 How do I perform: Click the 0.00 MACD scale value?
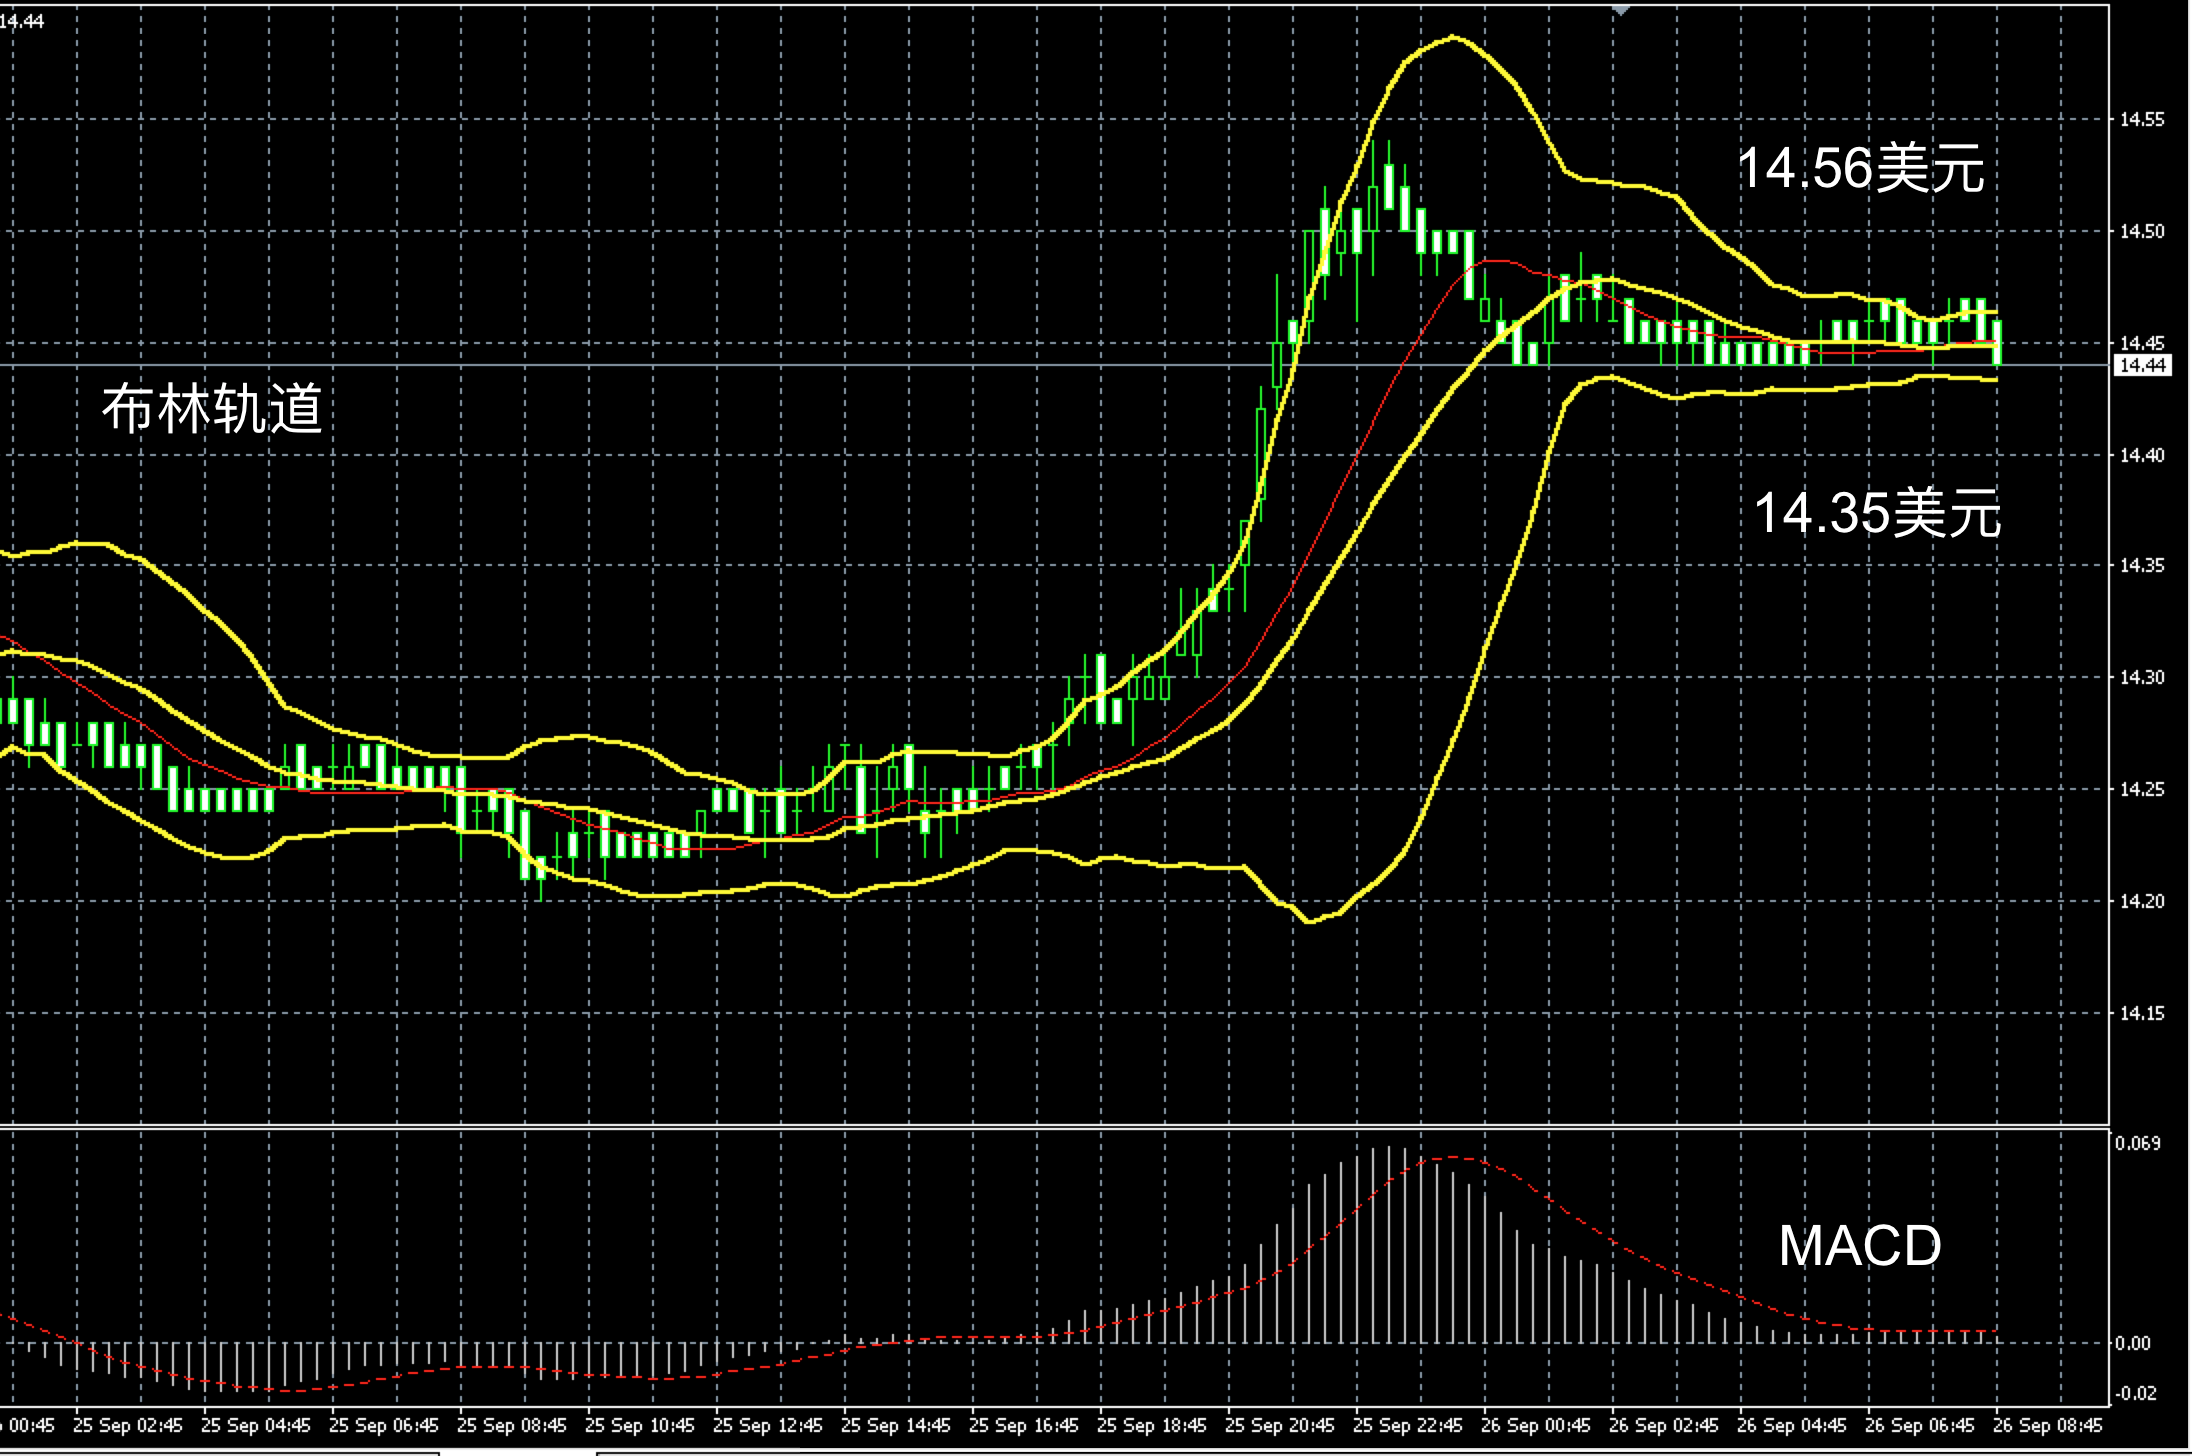click(x=2133, y=1344)
